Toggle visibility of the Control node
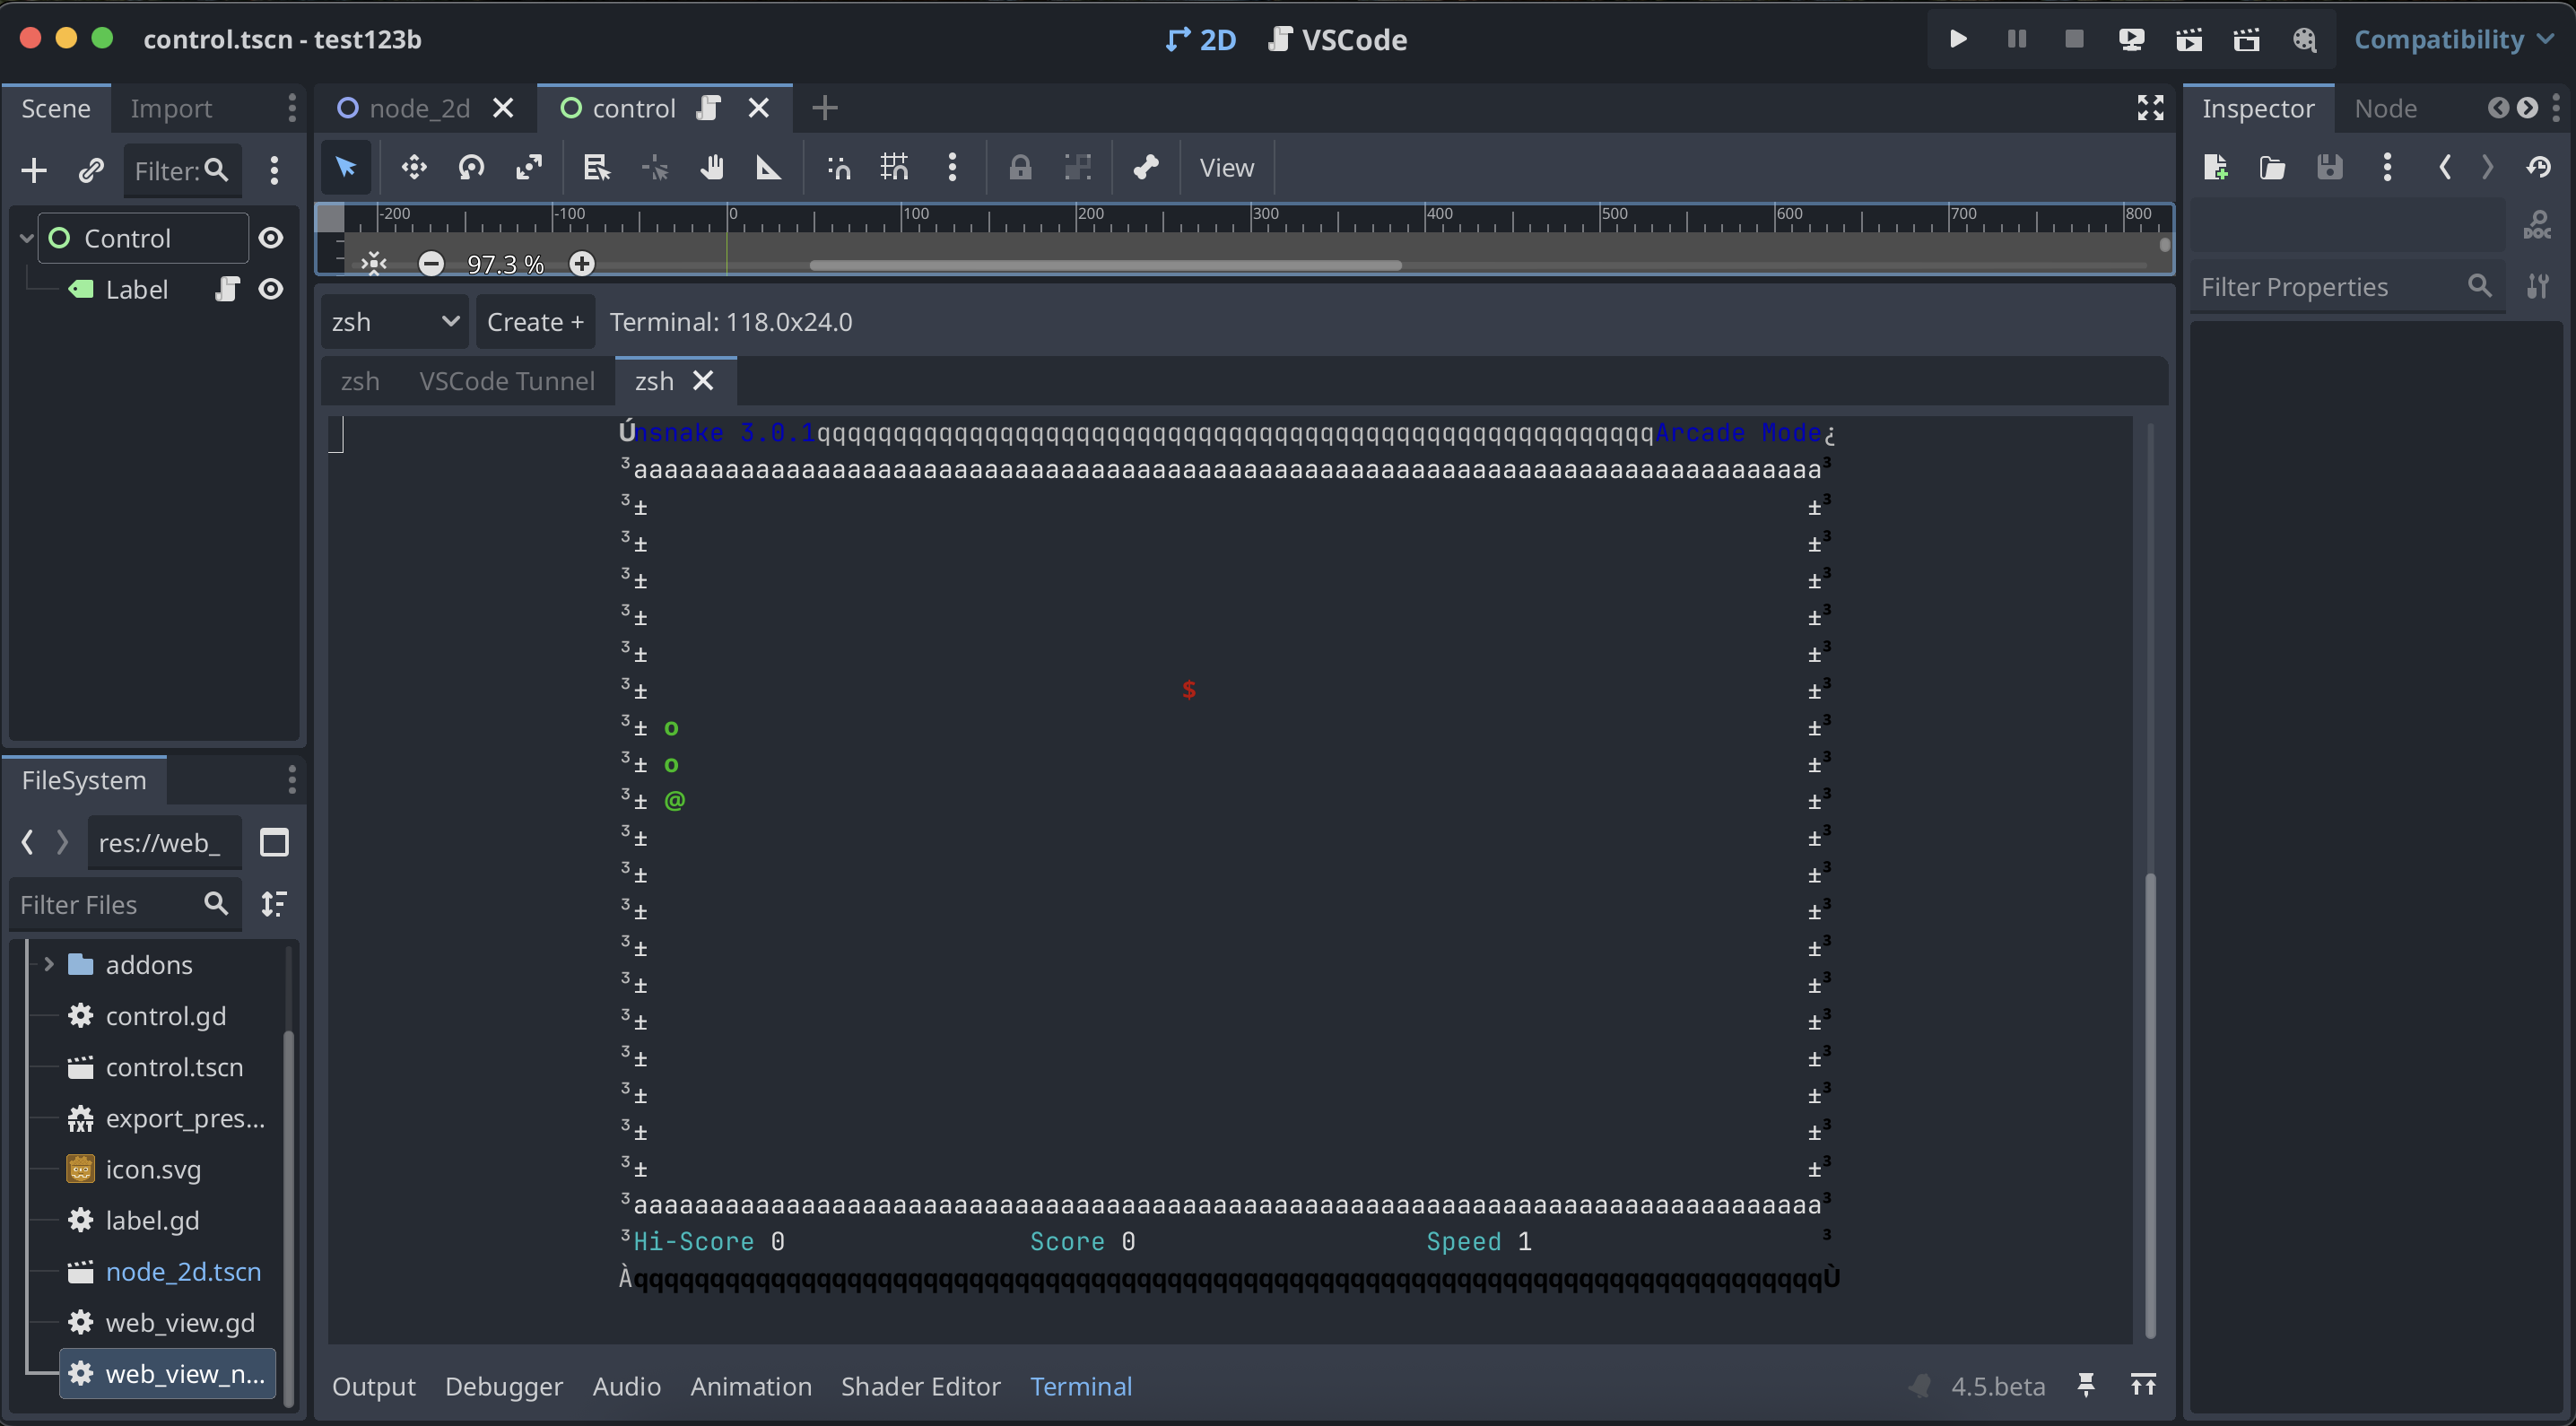Screen dimensions: 2576x1426 (x=271, y=238)
